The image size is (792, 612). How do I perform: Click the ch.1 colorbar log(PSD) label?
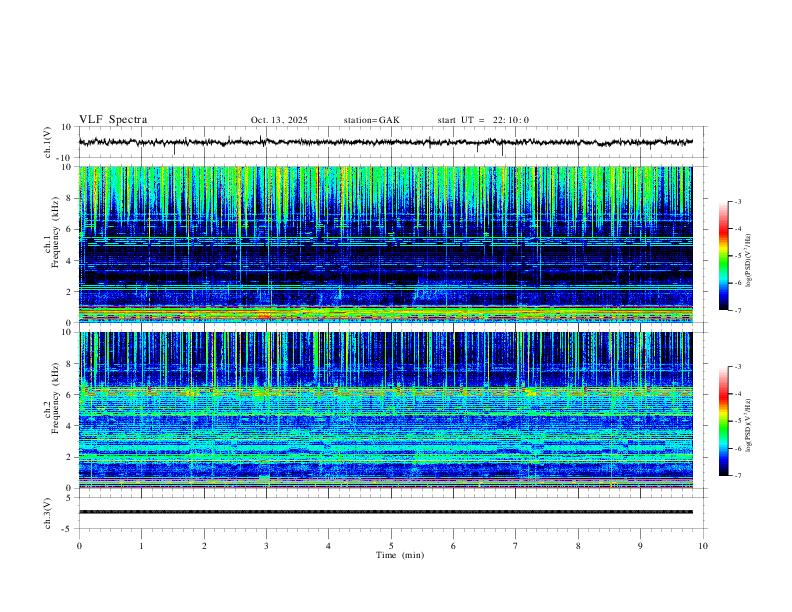coord(748,260)
